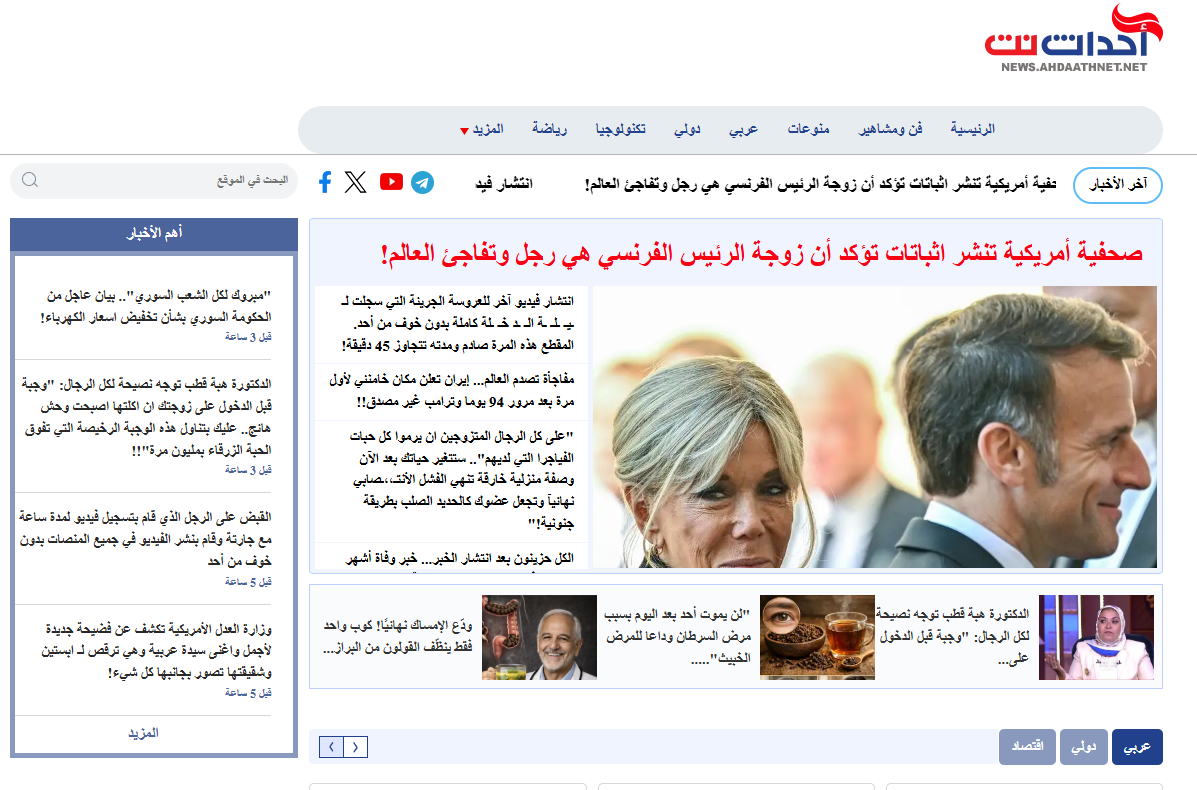Open the YouTube channel icon
Viewport: 1197px width, 790px height.
(392, 182)
